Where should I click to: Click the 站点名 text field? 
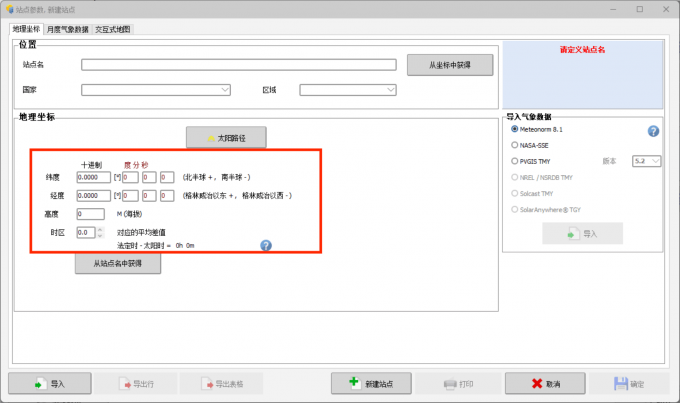coord(239,65)
